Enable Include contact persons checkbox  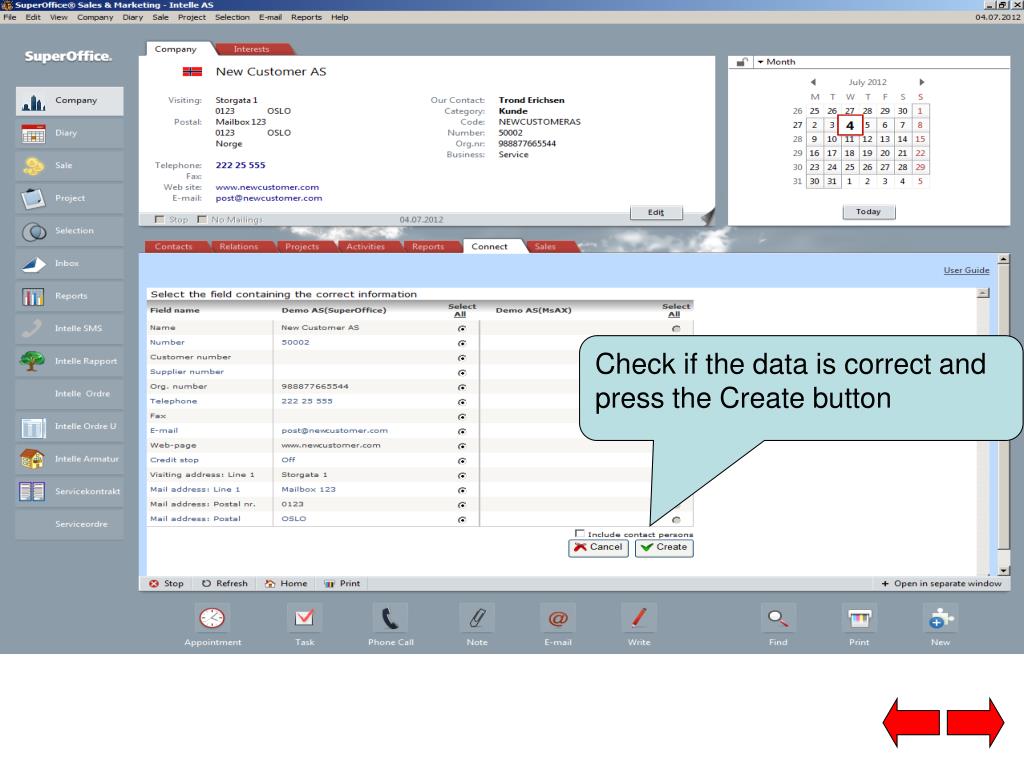[580, 534]
